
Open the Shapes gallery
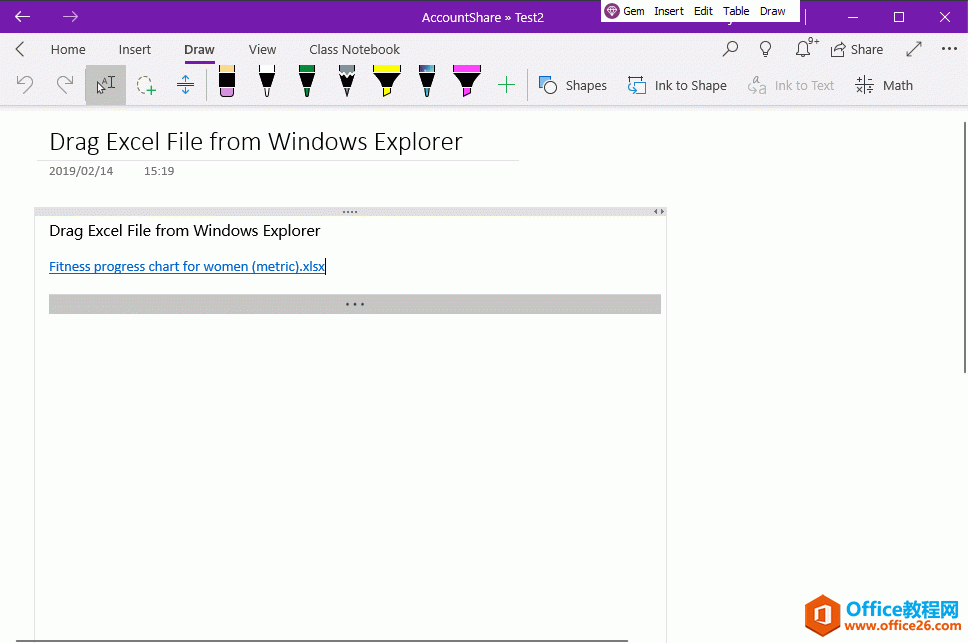572,85
